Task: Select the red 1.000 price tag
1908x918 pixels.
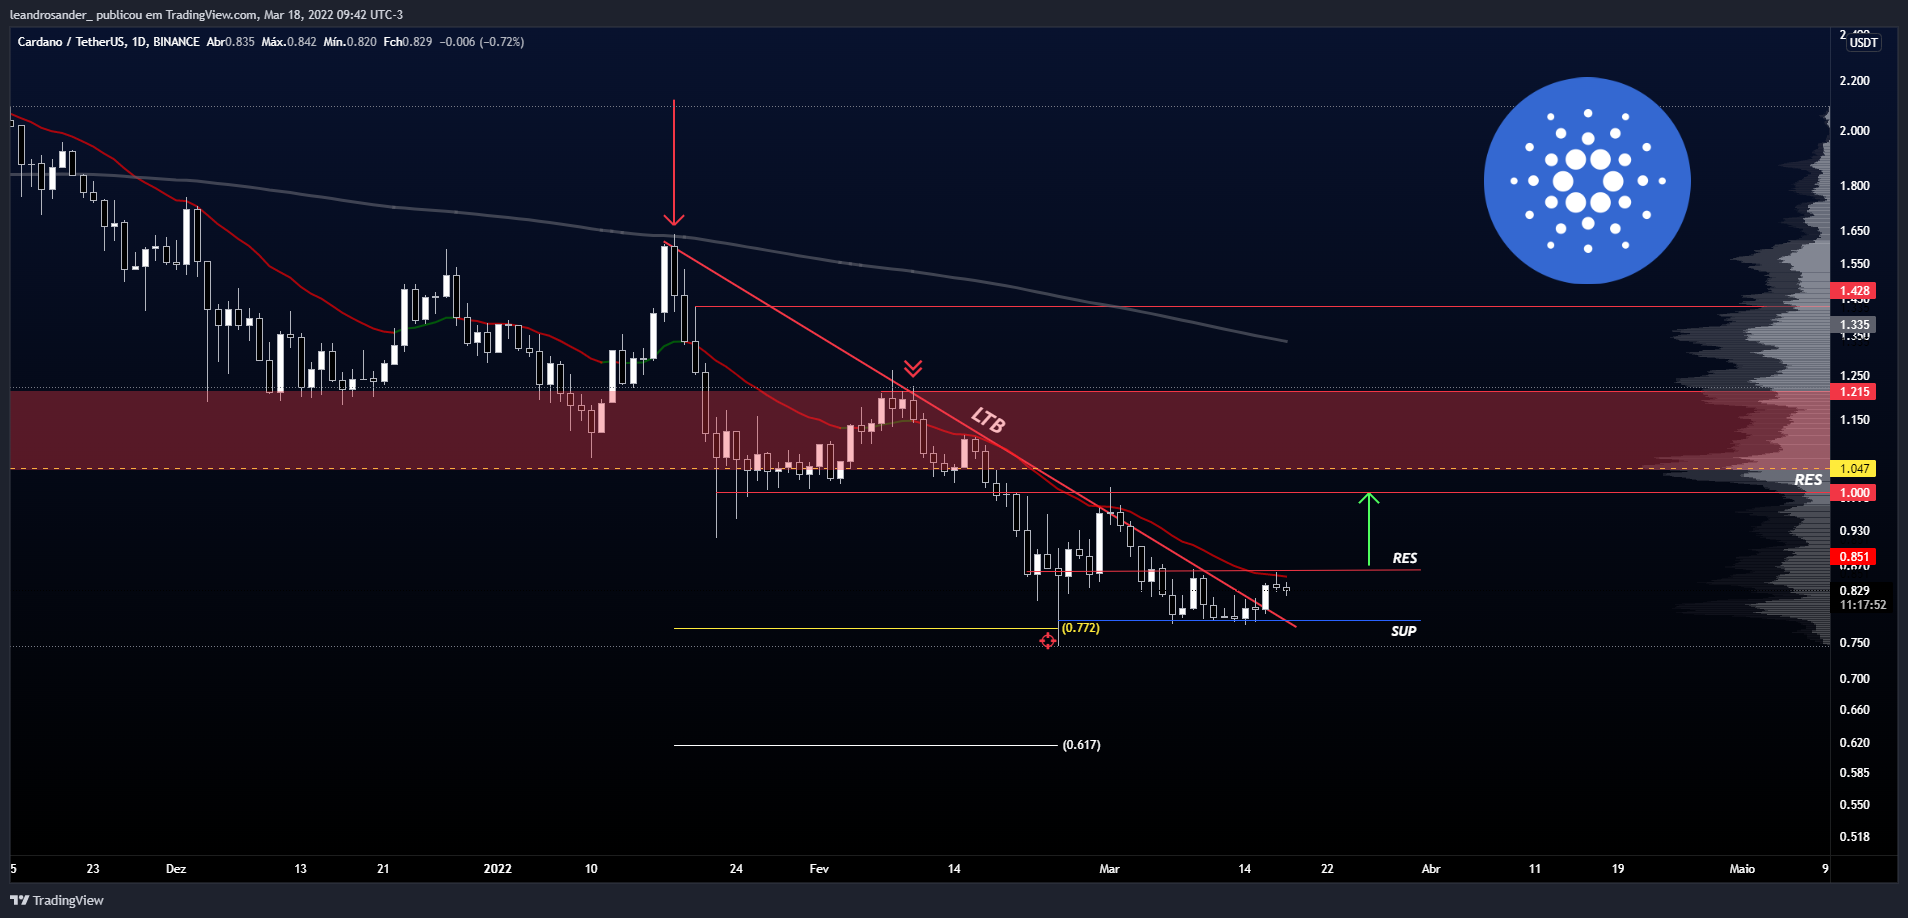Action: click(x=1853, y=493)
